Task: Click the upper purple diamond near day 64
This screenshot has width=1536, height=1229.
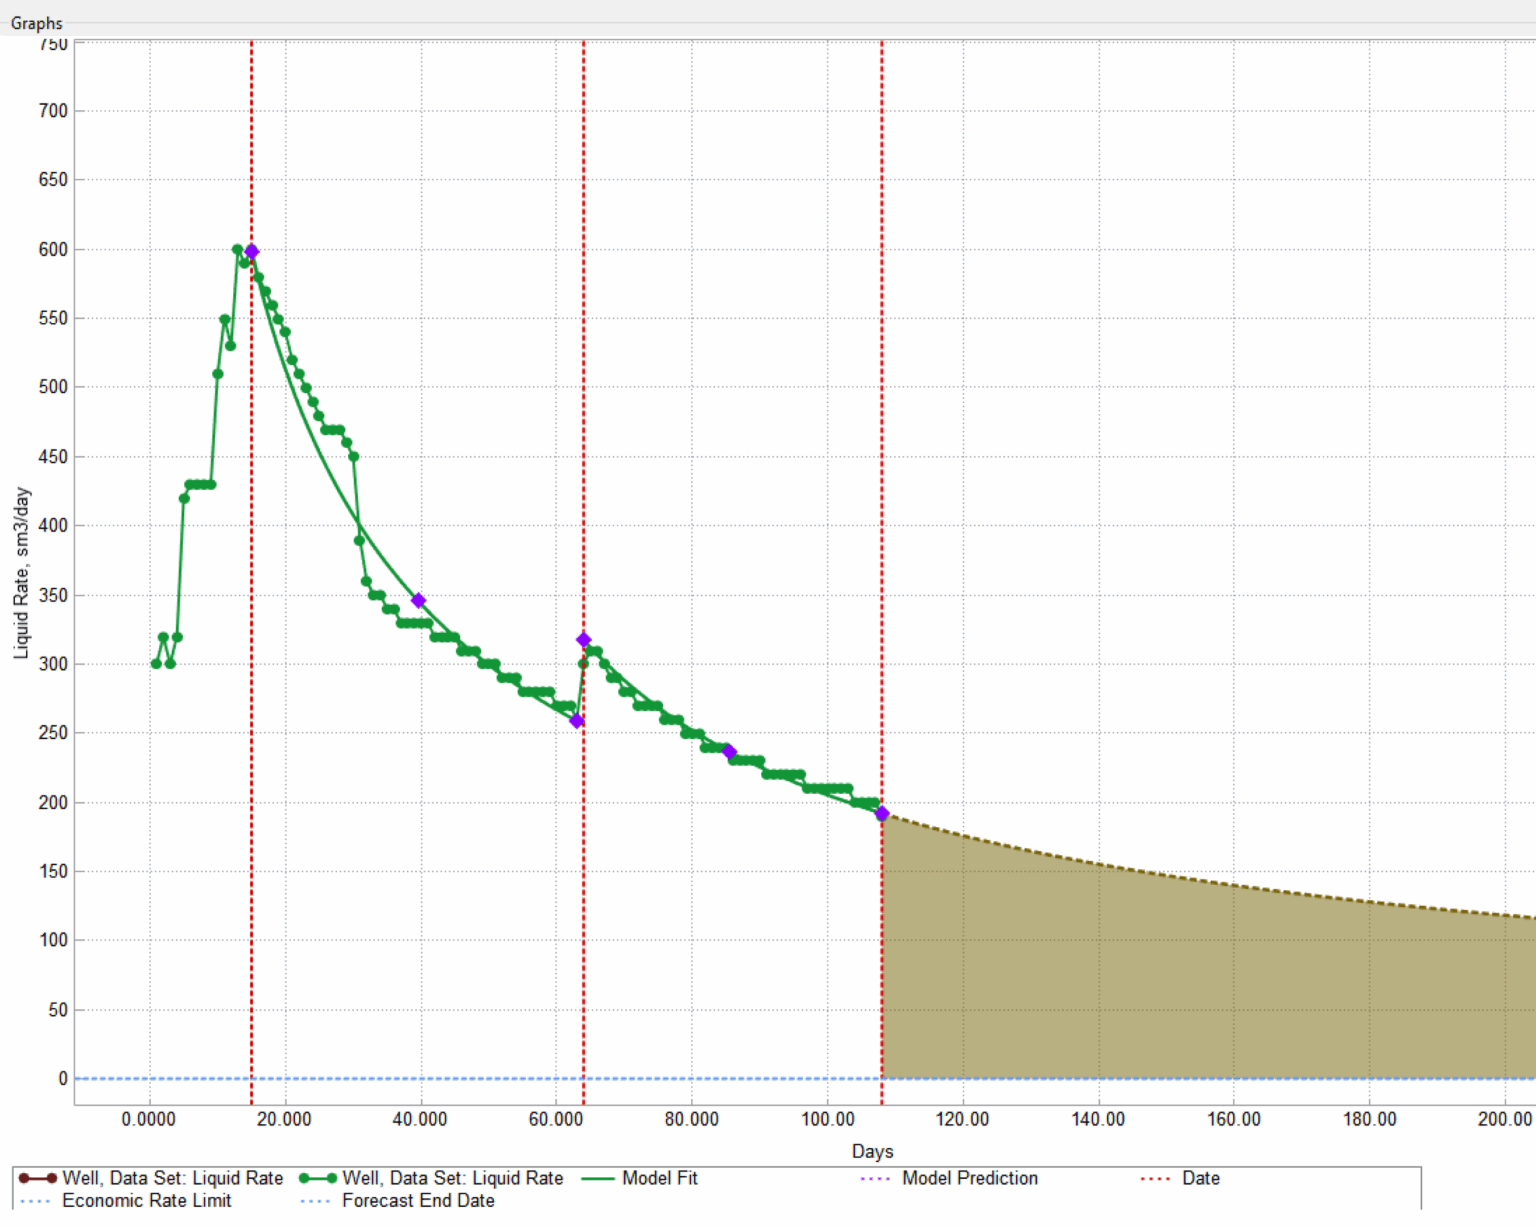Action: point(584,640)
